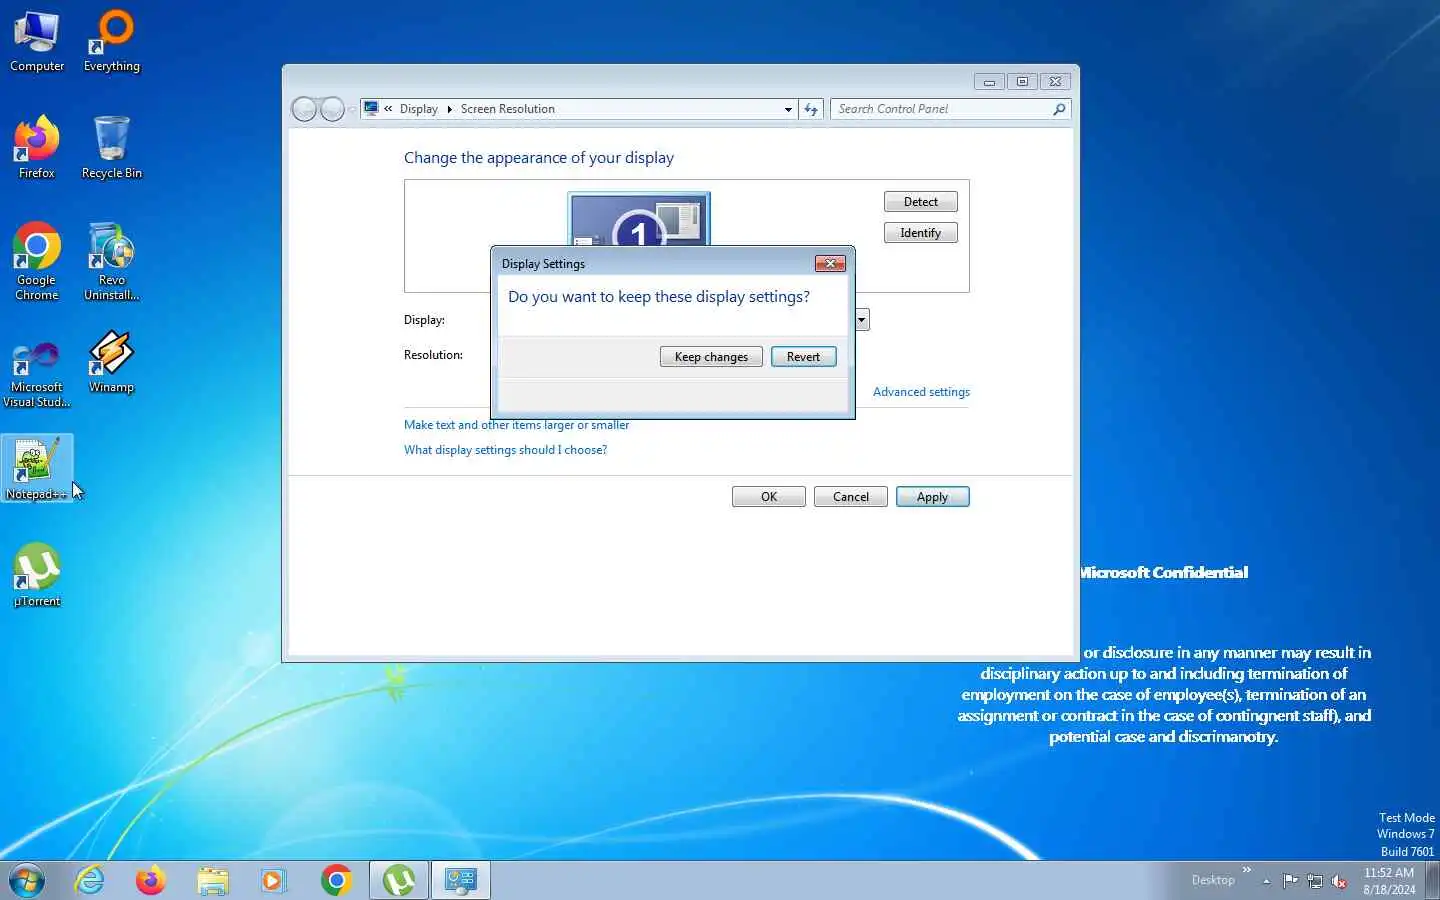
Task: Click the control panel icon in the address bar
Action: [x=371, y=108]
